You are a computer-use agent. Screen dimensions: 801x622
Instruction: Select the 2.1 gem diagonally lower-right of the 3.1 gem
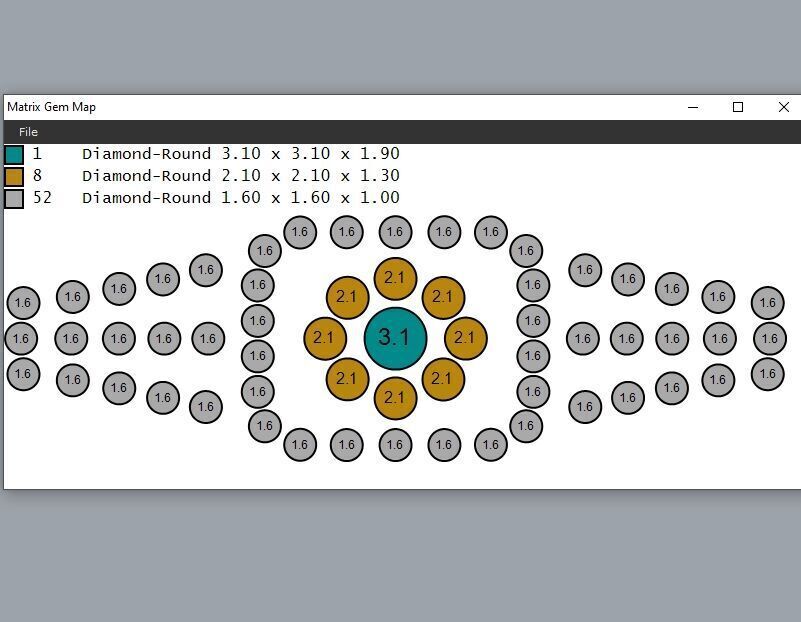click(443, 379)
